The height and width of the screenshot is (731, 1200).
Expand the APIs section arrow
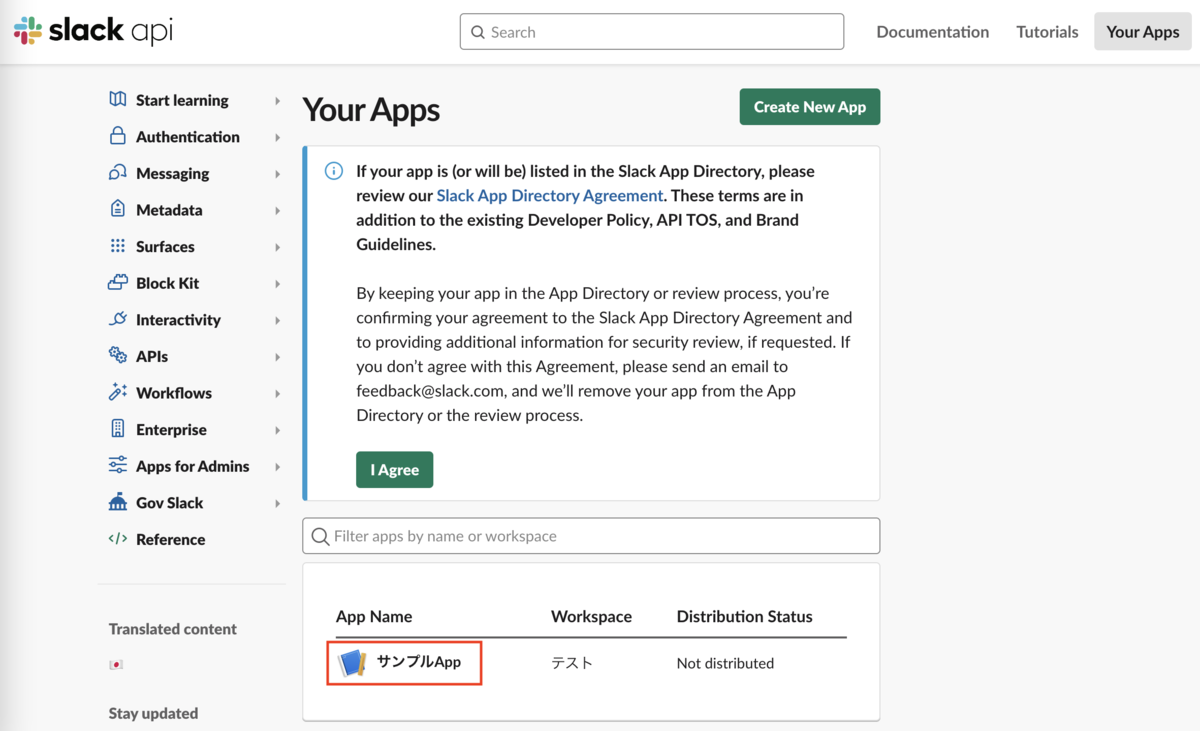point(278,357)
